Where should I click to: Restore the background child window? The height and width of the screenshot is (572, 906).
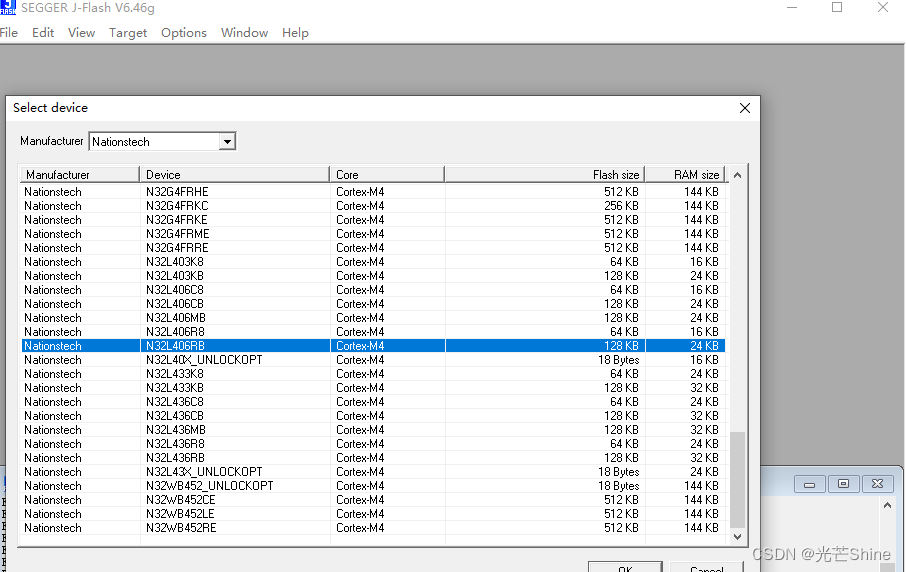[x=844, y=484]
